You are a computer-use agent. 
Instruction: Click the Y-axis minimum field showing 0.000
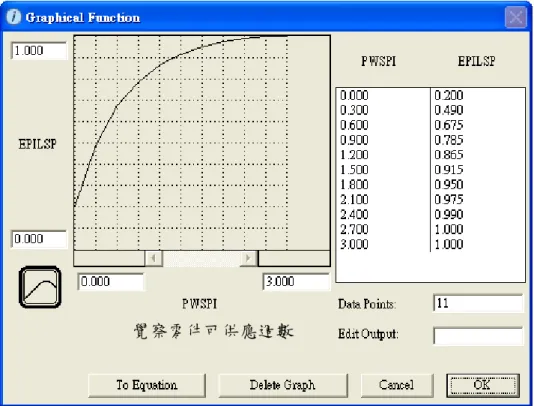[39, 239]
